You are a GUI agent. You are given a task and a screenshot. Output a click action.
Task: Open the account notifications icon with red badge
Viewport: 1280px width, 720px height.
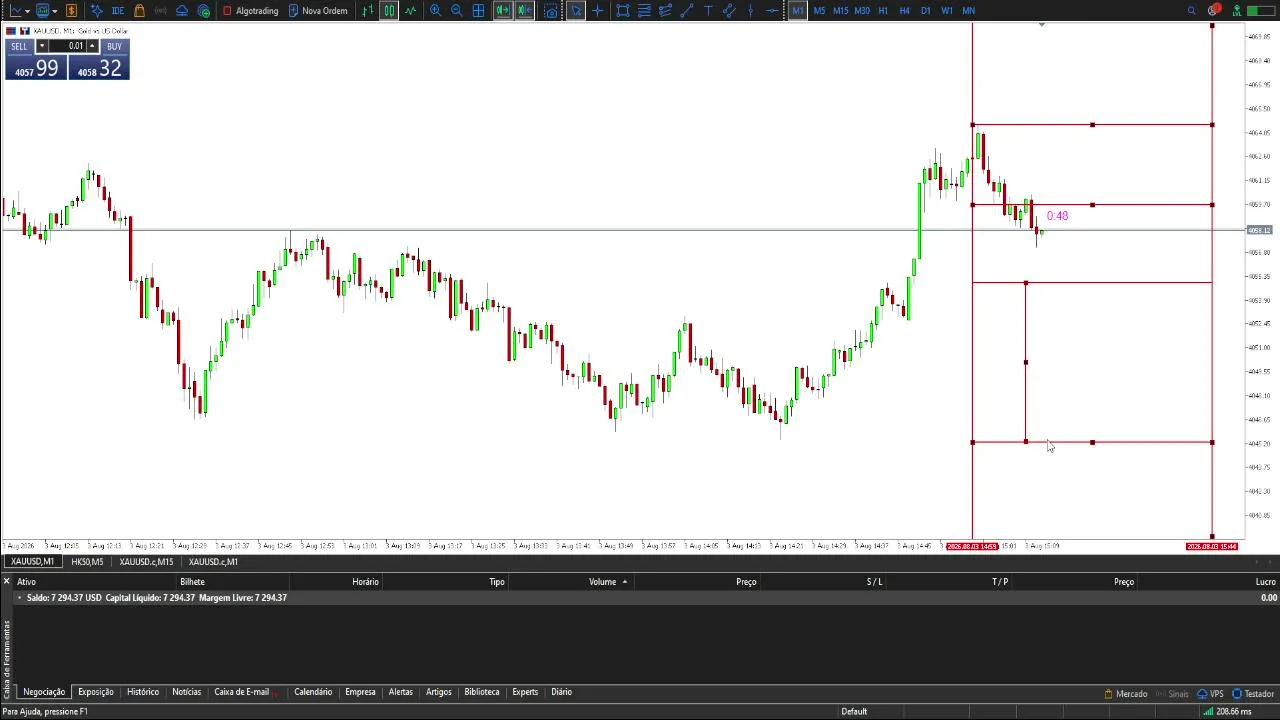click(x=1214, y=10)
